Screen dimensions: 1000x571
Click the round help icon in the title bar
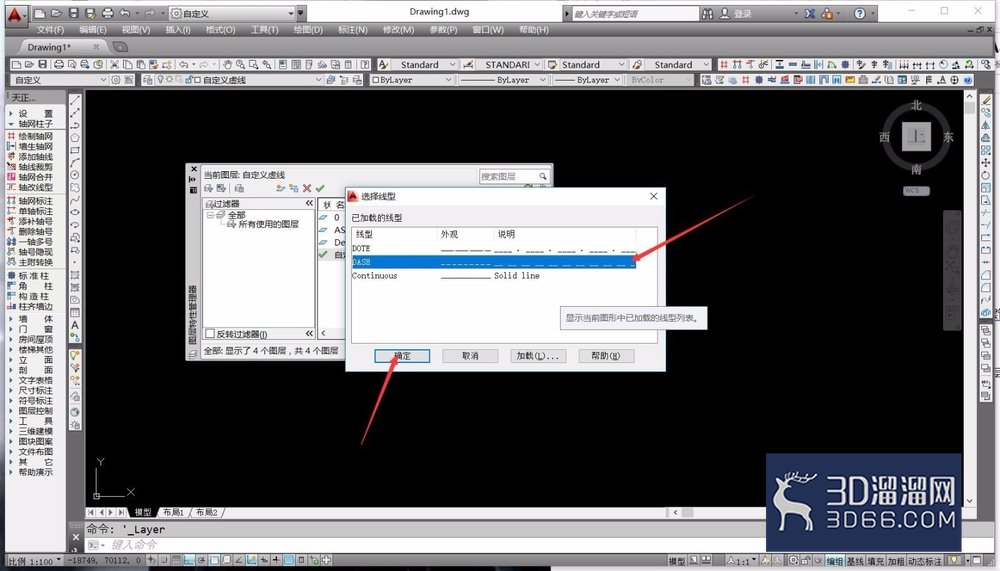[x=859, y=13]
